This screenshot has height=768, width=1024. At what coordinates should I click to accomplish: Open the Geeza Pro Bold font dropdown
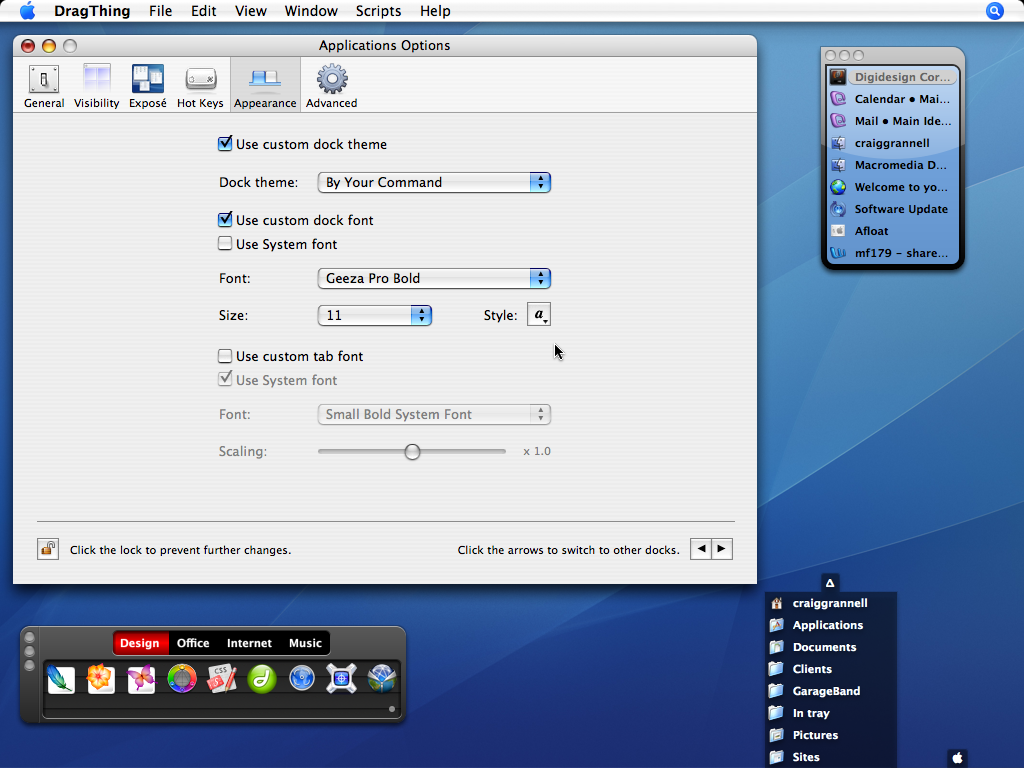pos(434,278)
